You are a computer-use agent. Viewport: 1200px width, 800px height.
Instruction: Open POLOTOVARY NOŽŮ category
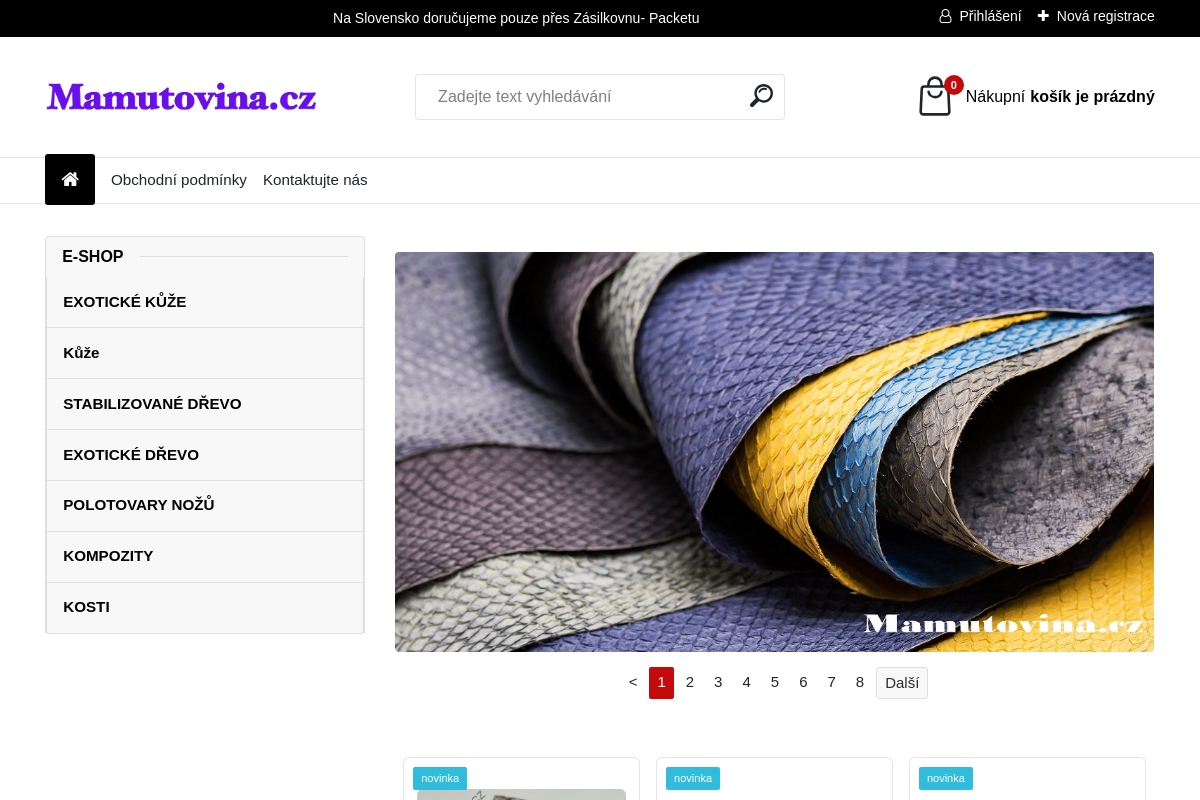[139, 505]
